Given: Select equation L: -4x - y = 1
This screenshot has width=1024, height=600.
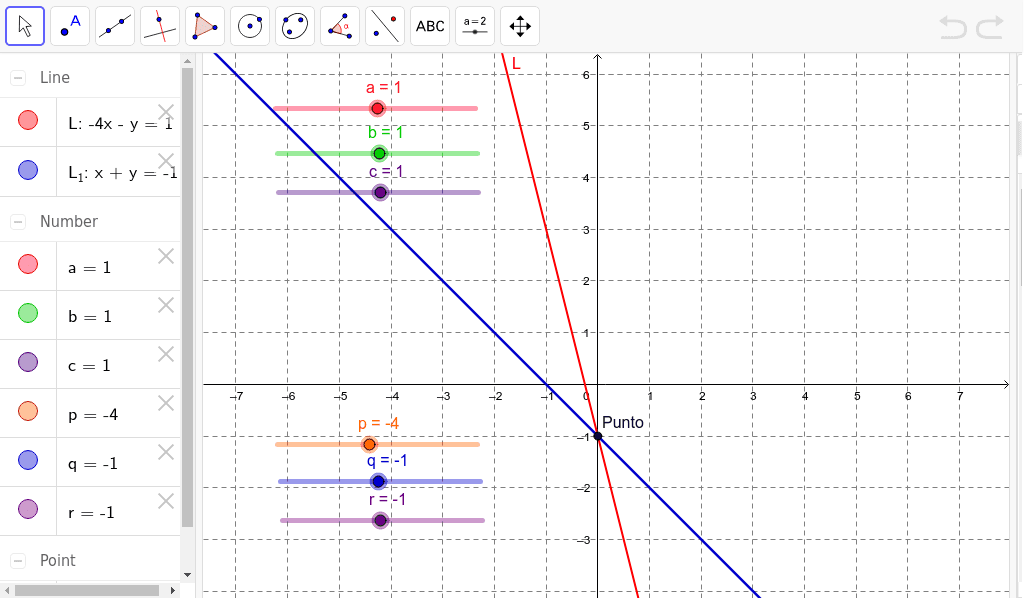Looking at the screenshot, I should click(120, 123).
